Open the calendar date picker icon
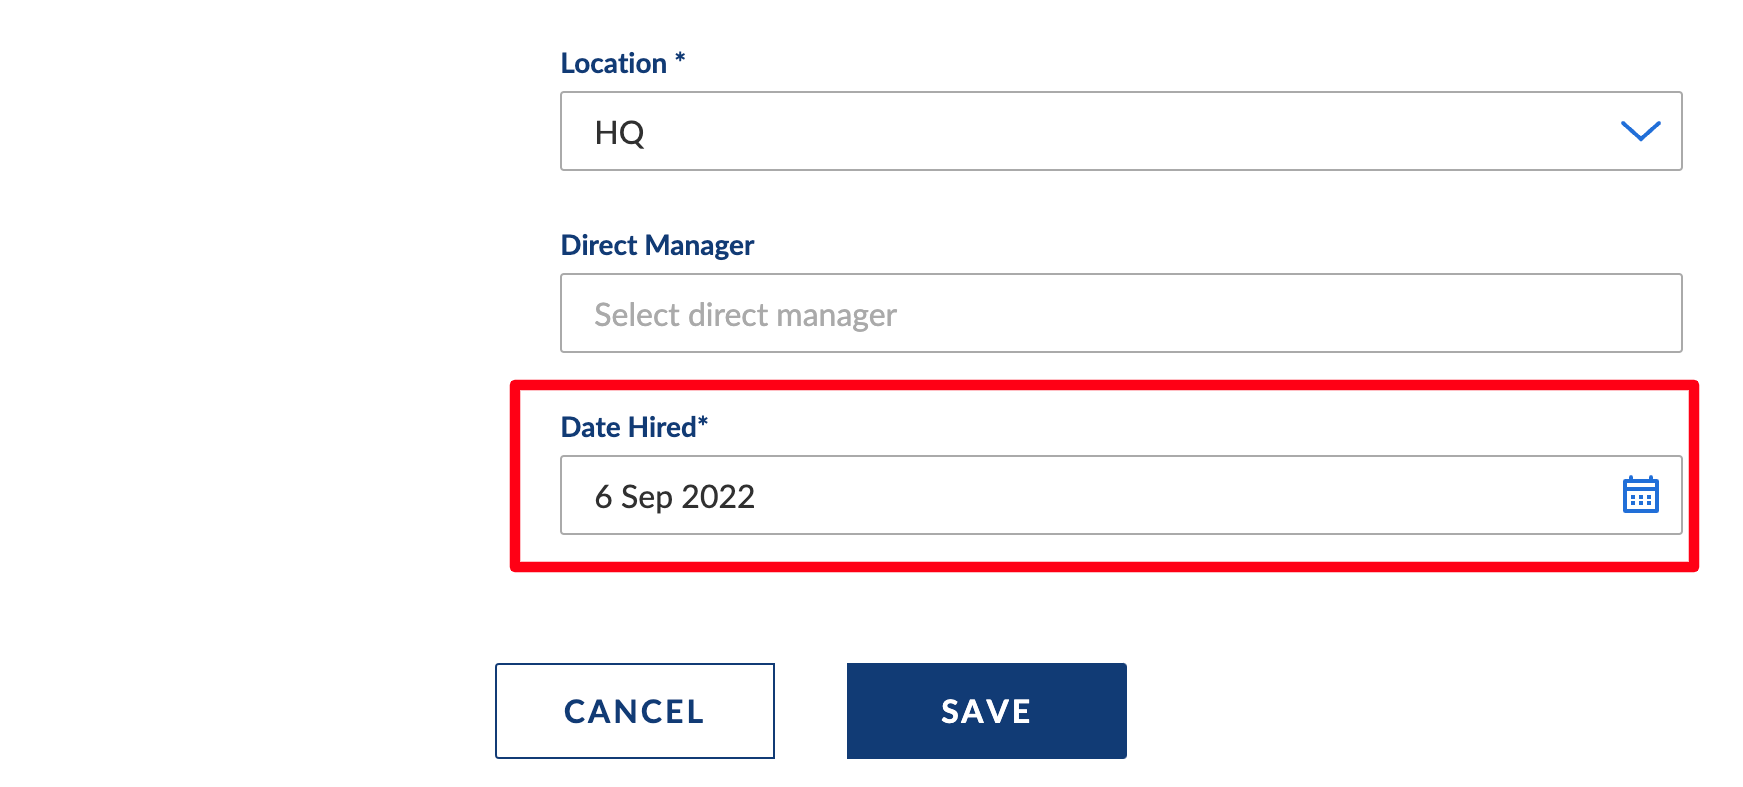The width and height of the screenshot is (1743, 787). pos(1640,495)
